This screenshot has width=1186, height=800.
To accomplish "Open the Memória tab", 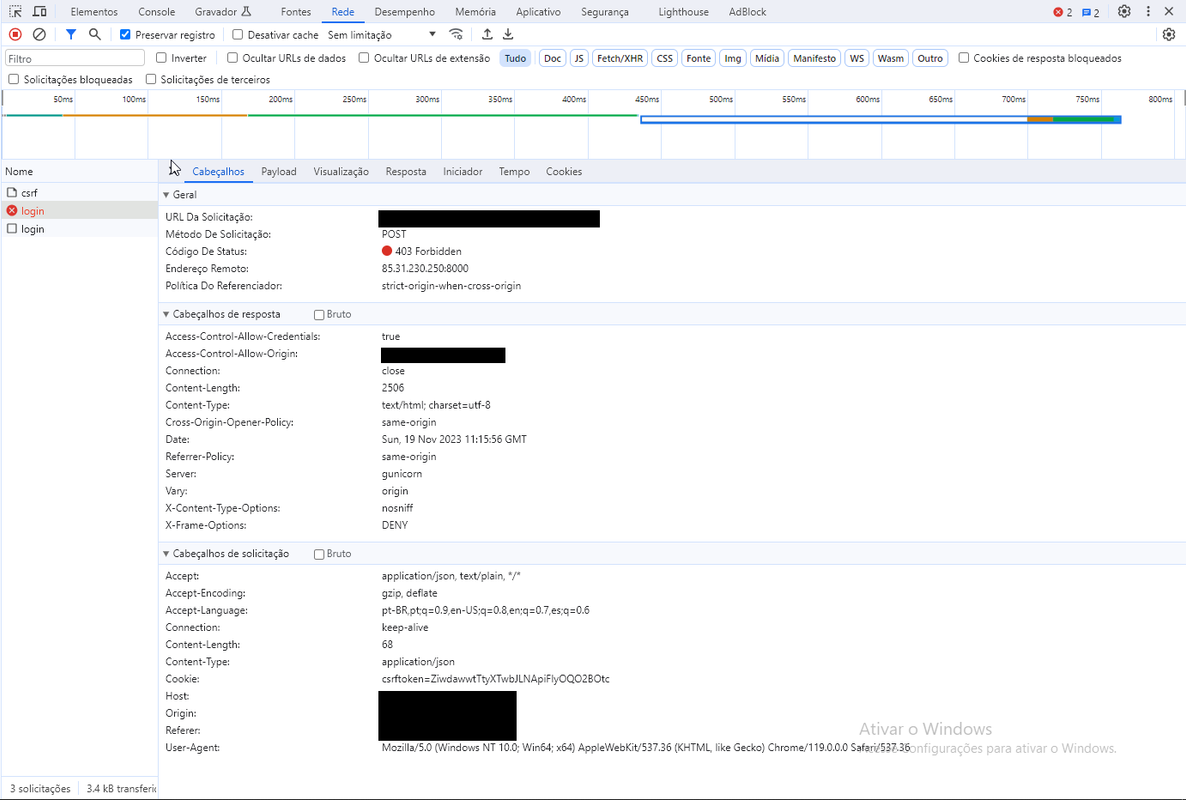I will [x=476, y=12].
